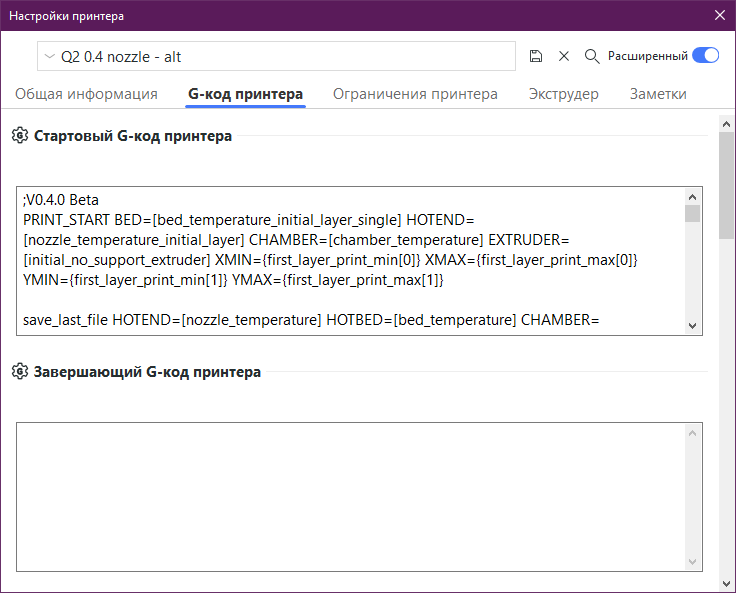This screenshot has width=736, height=593.
Task: Switch to the Общая информация tab
Action: pos(86,94)
